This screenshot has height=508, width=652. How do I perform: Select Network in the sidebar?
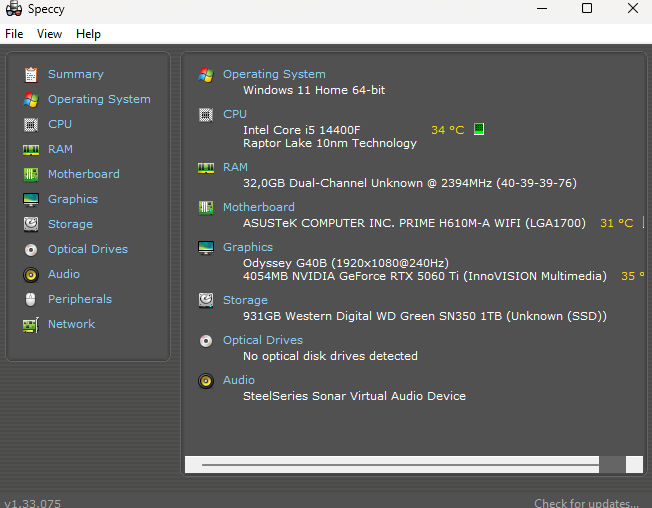[71, 324]
